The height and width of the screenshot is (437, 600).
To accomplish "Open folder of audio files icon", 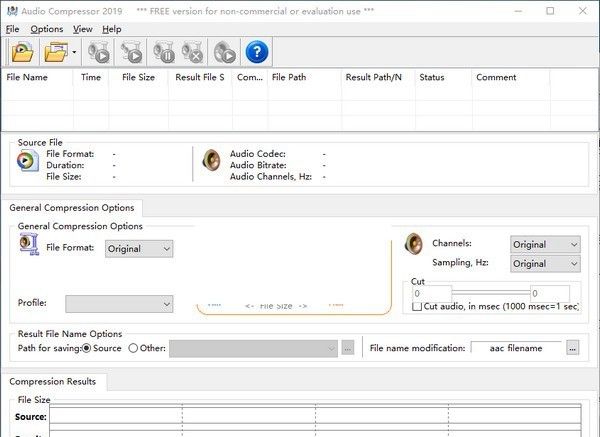I will click(56, 52).
